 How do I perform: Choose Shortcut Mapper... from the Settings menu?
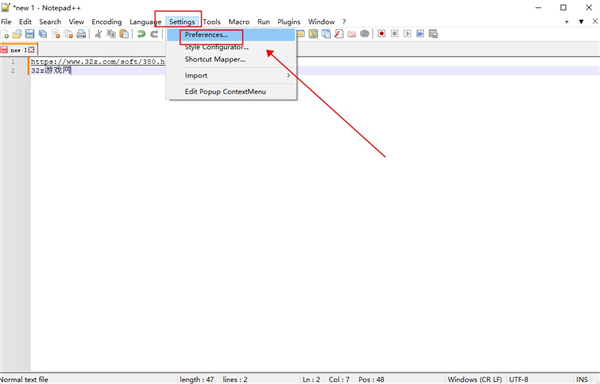click(x=231, y=59)
